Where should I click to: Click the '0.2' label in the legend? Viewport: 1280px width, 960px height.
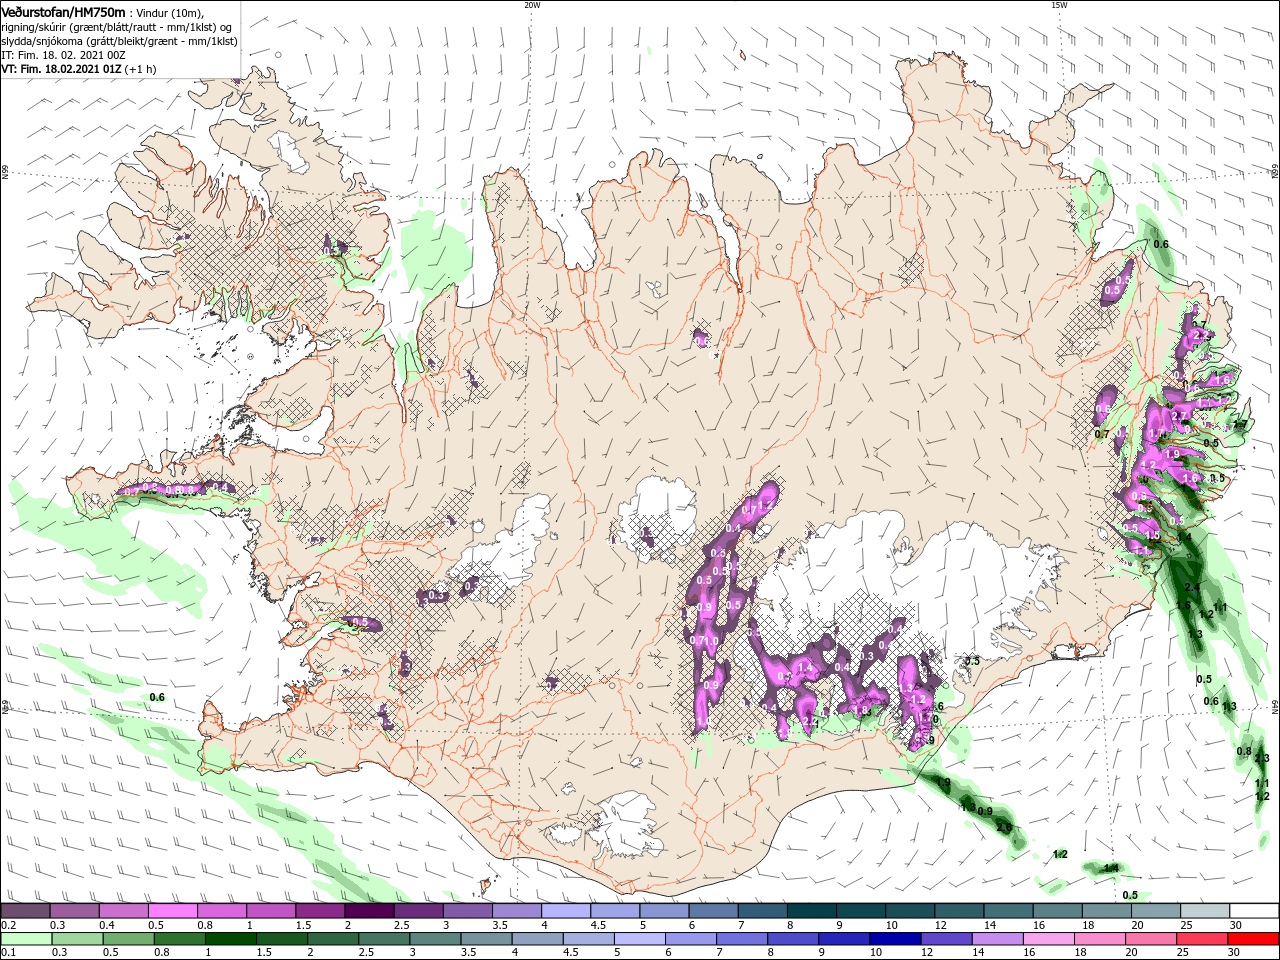[8, 926]
